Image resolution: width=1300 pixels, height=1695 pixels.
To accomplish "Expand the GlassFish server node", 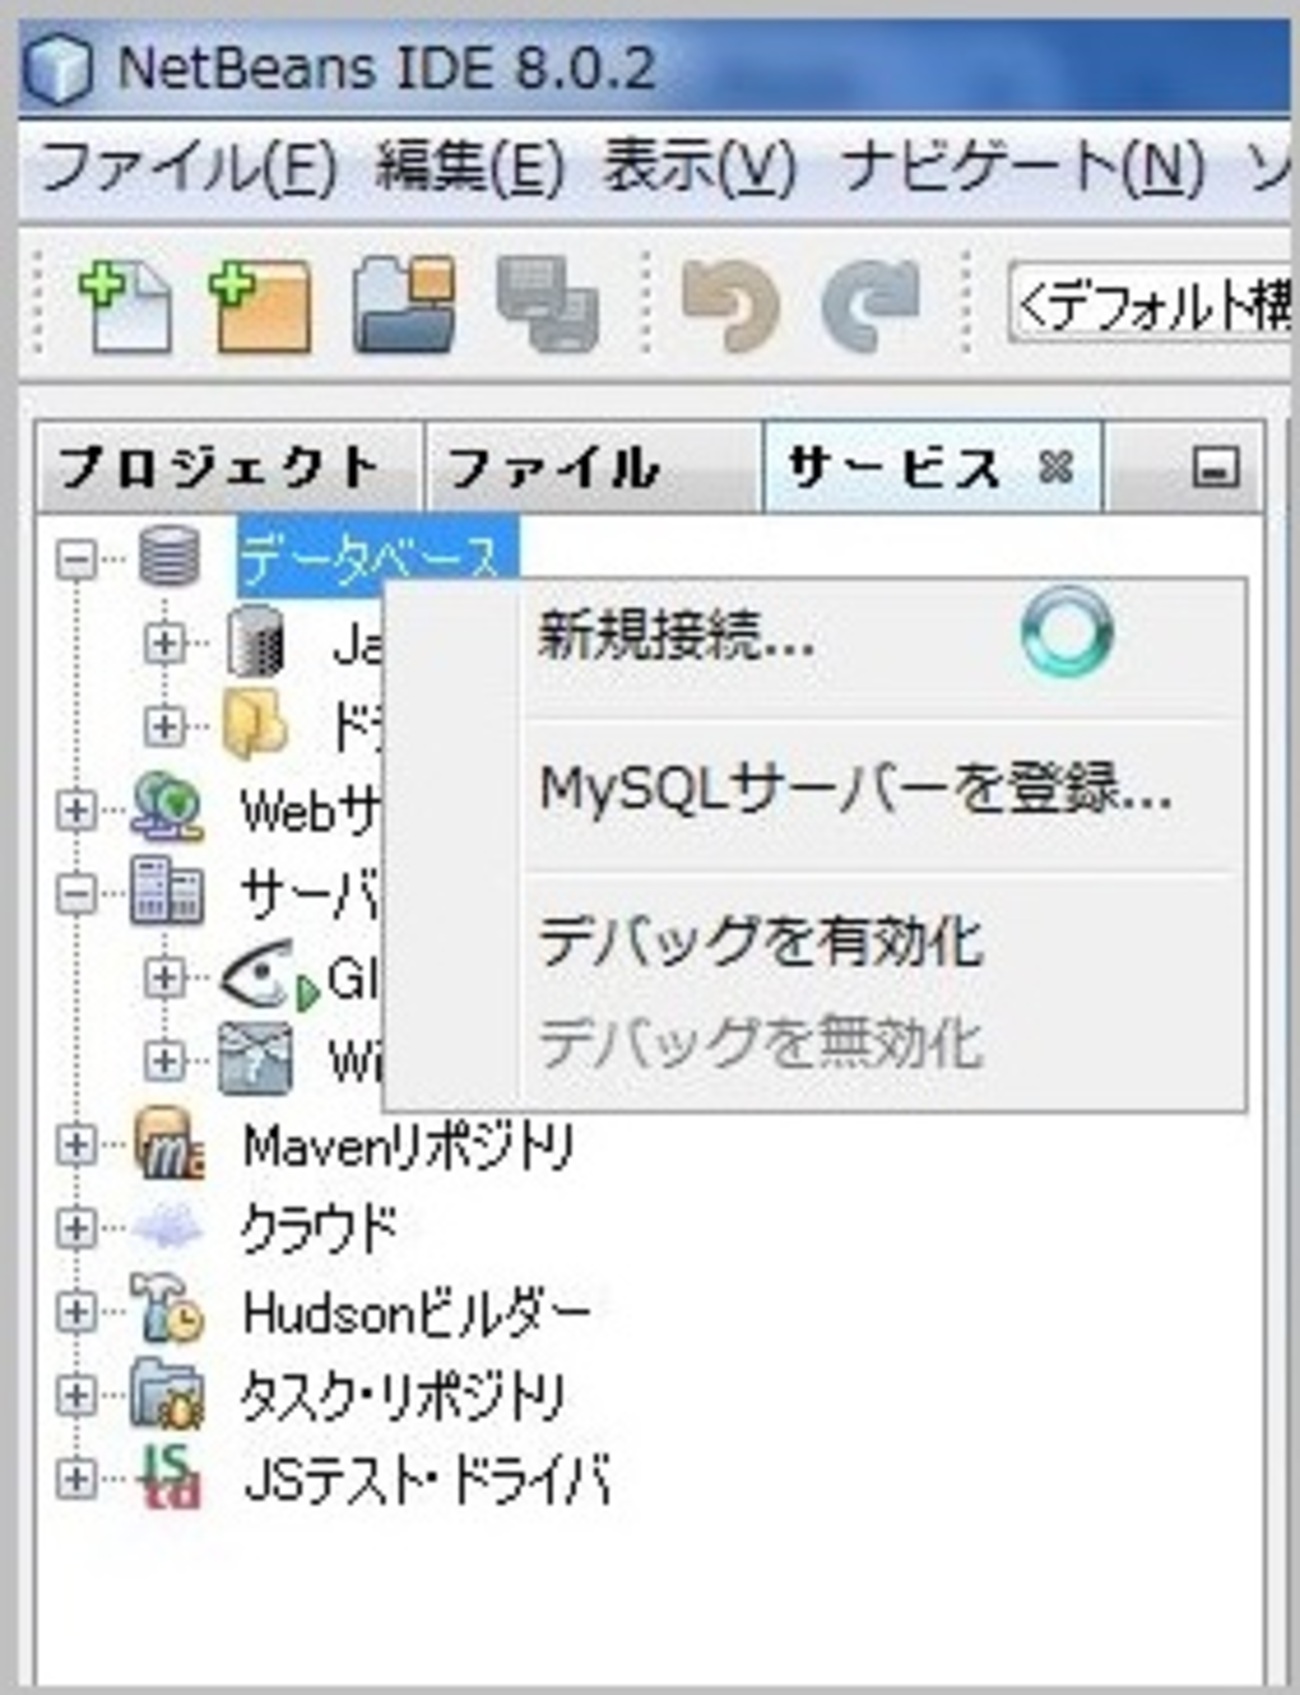I will (165, 978).
